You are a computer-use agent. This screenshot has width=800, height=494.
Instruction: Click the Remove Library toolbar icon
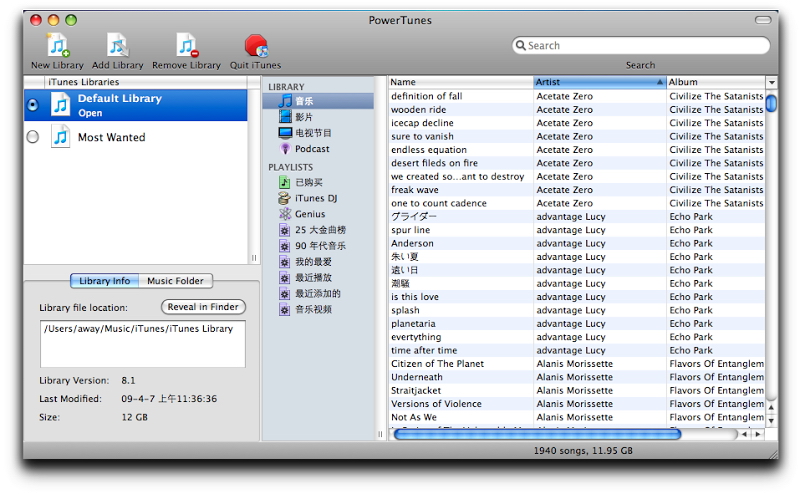(186, 46)
